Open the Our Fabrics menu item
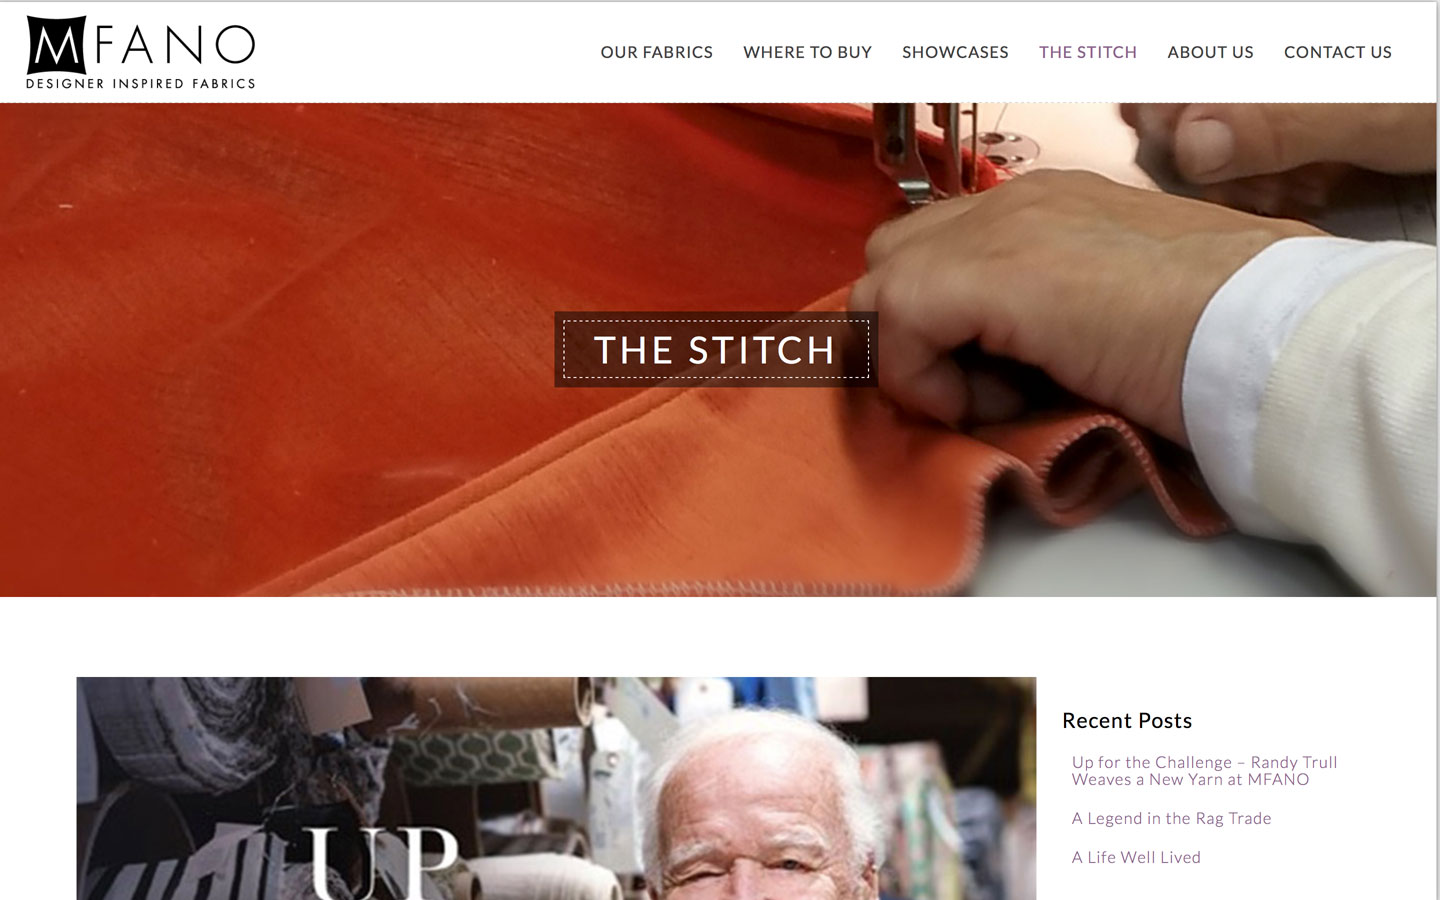 coord(656,52)
